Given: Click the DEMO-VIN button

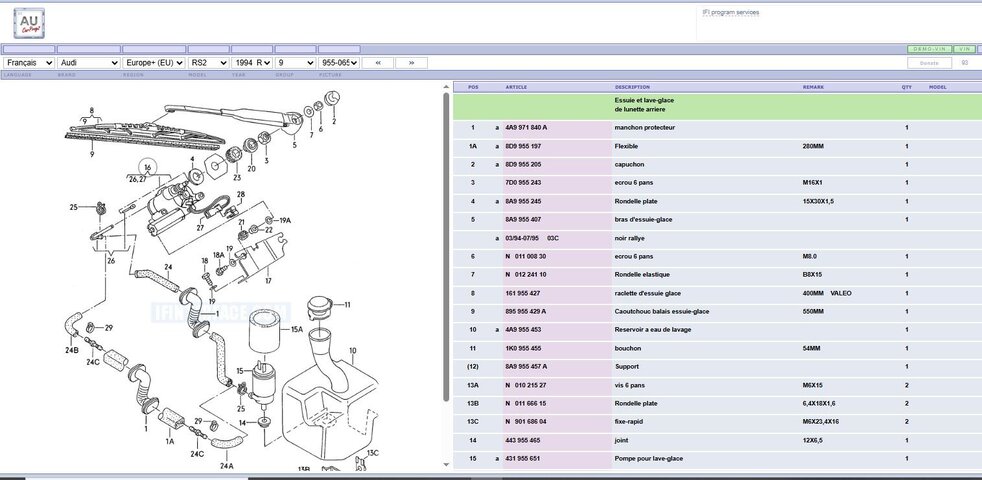Looking at the screenshot, I should tap(929, 48).
